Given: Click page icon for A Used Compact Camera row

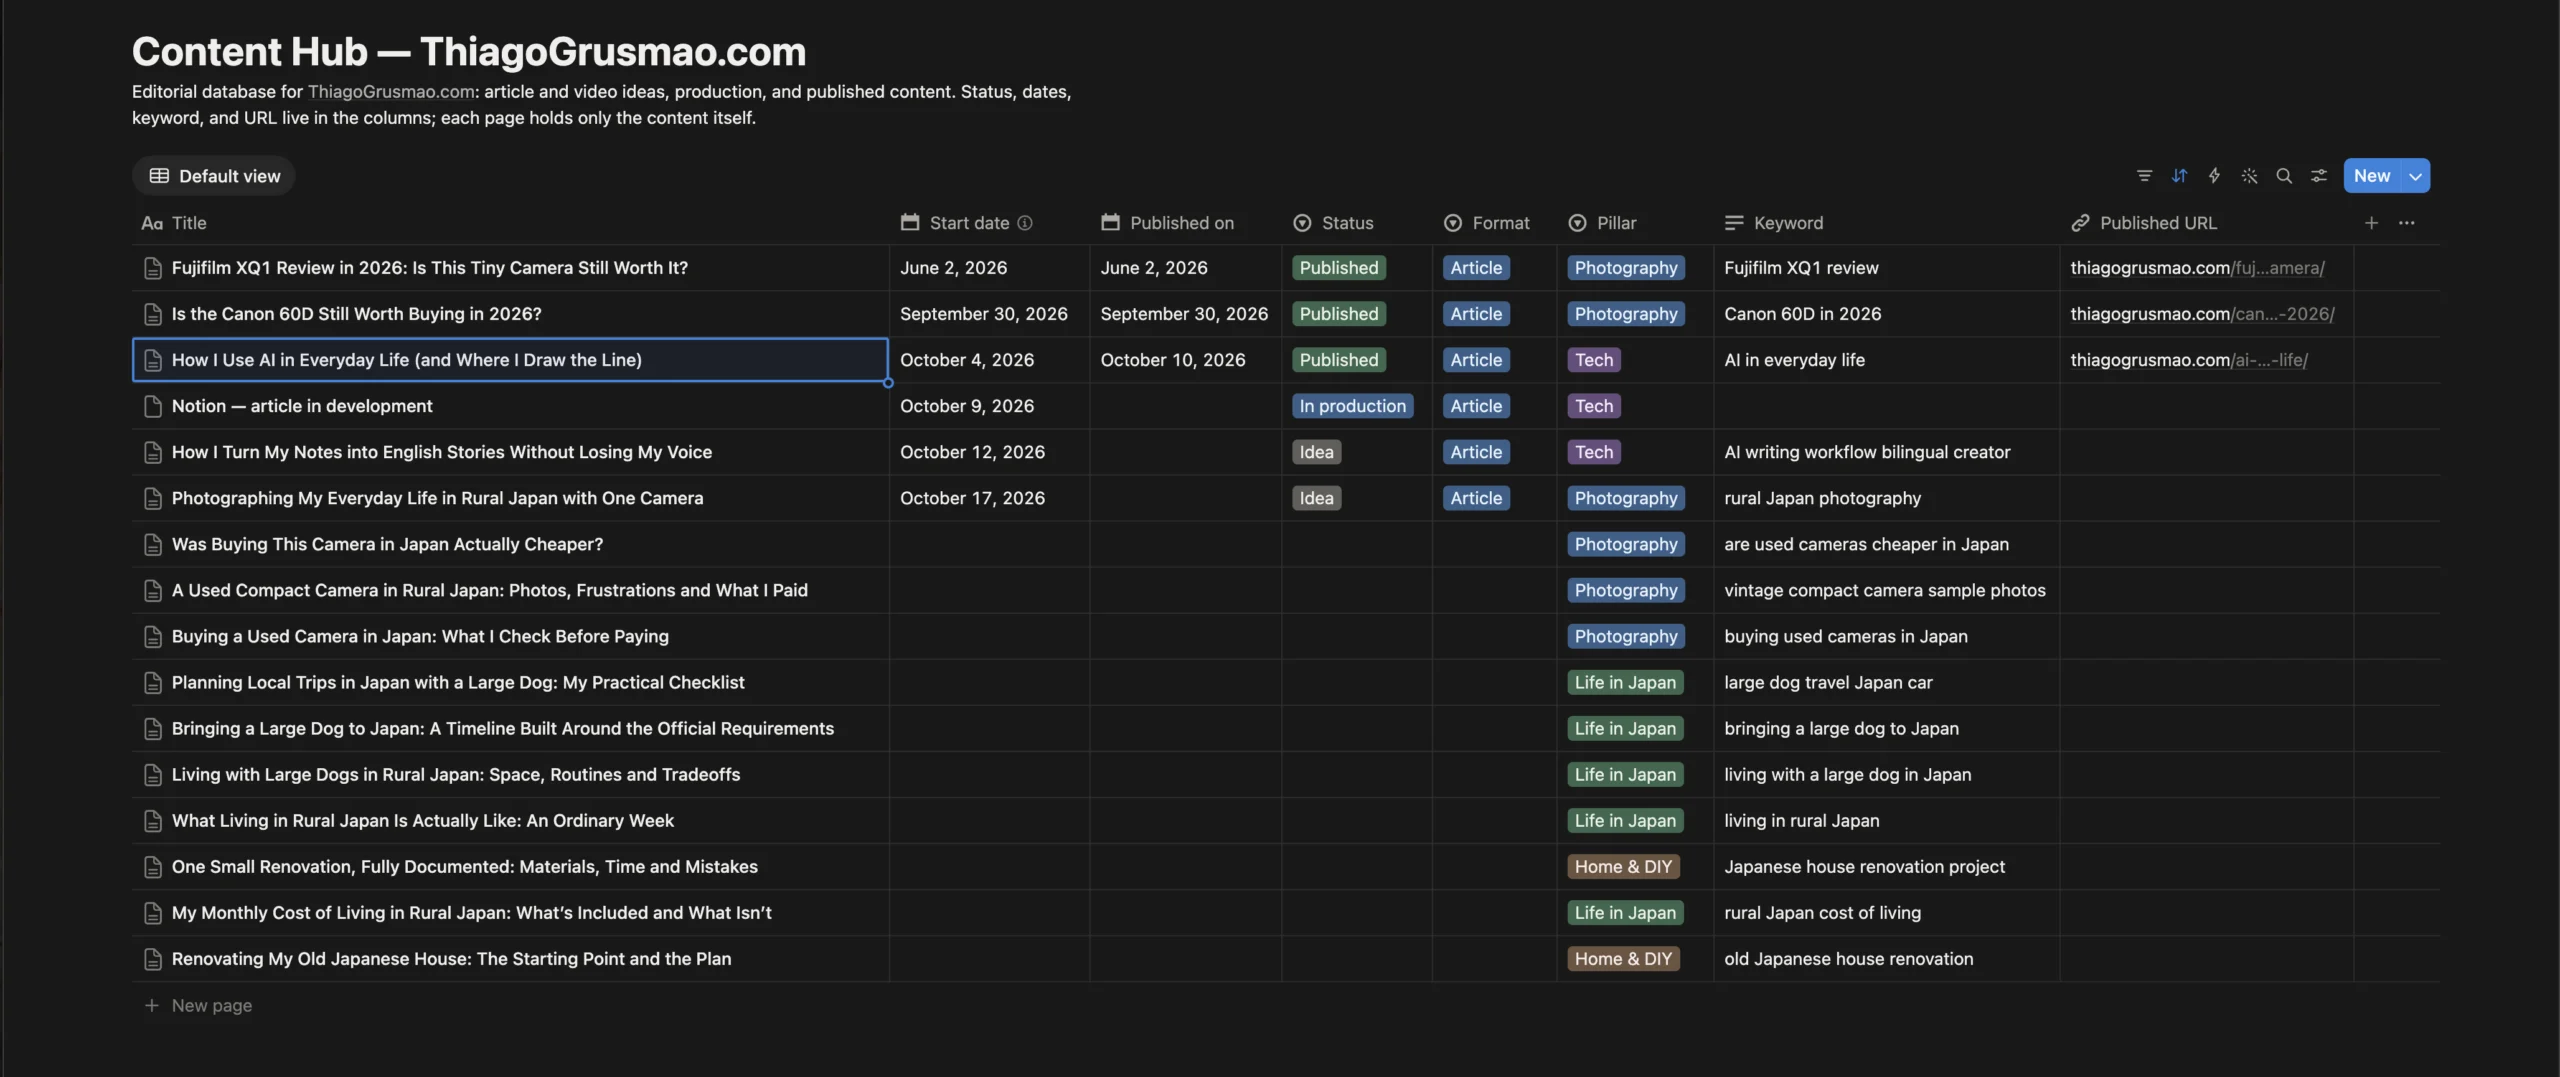Looking at the screenshot, I should click(153, 591).
